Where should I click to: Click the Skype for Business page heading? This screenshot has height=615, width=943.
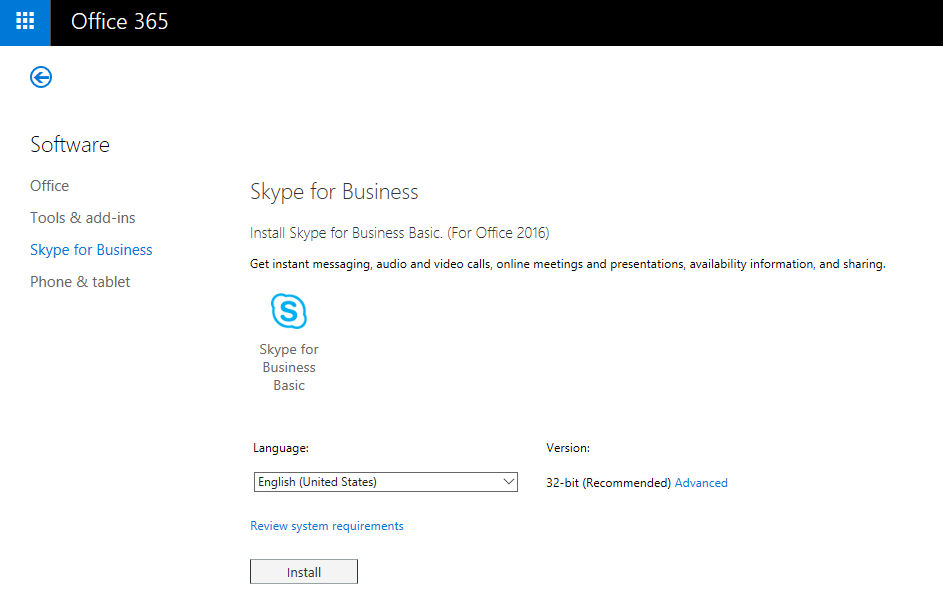[334, 192]
